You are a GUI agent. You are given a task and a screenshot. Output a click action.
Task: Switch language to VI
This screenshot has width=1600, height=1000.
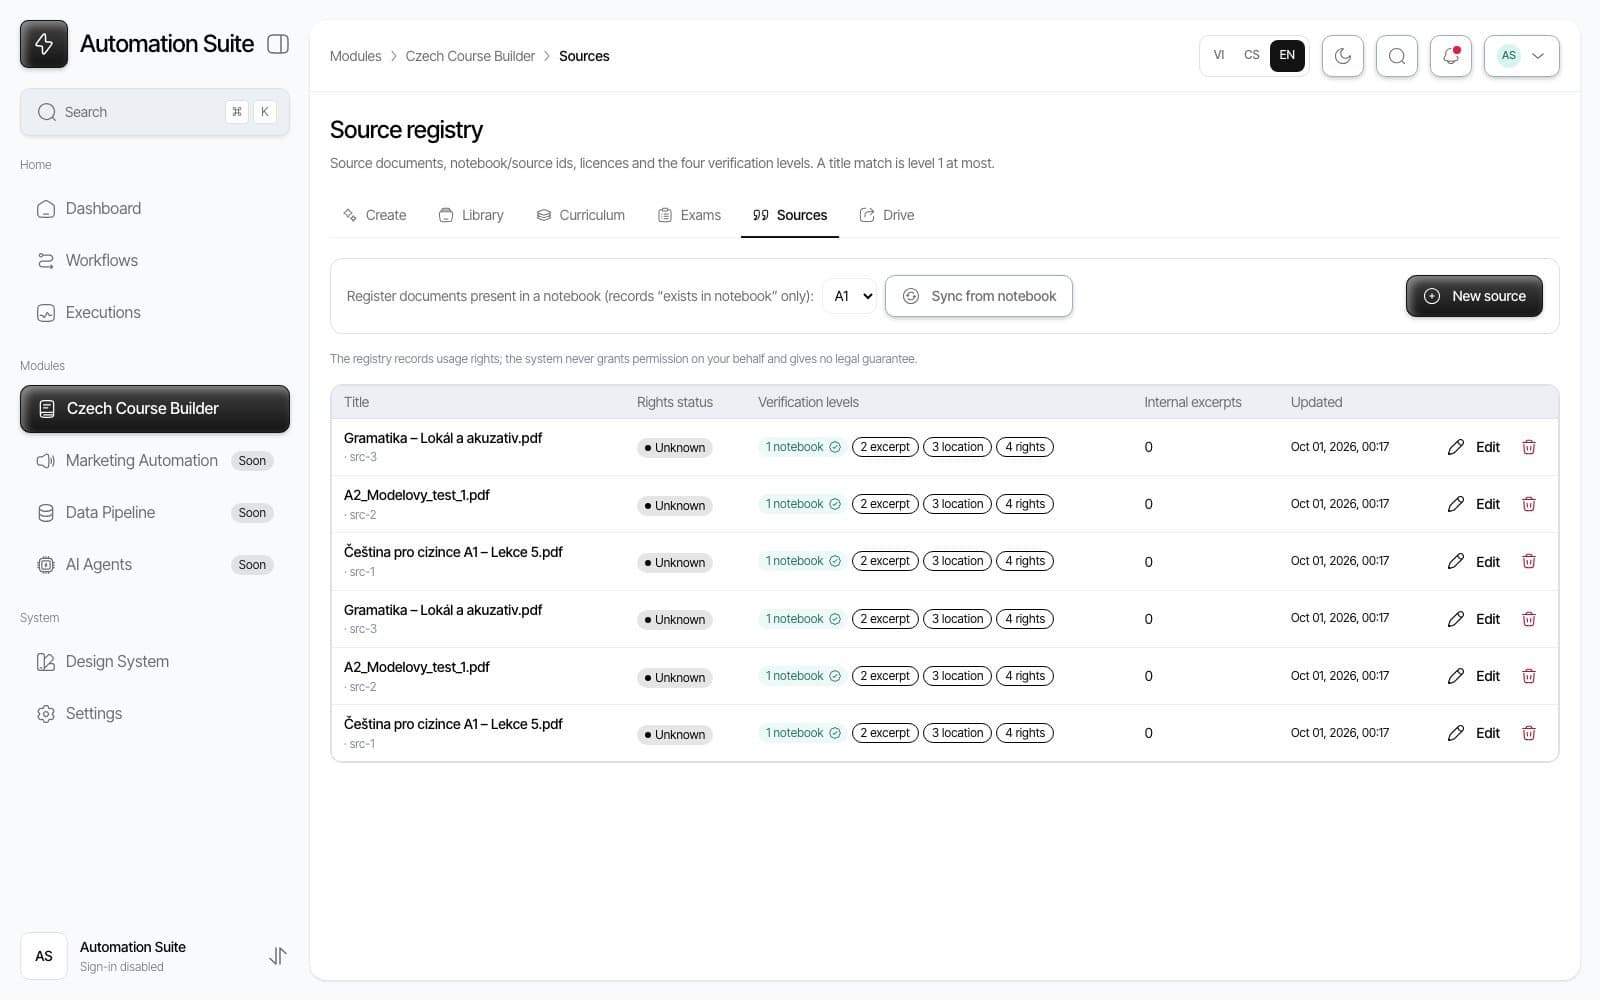1219,55
